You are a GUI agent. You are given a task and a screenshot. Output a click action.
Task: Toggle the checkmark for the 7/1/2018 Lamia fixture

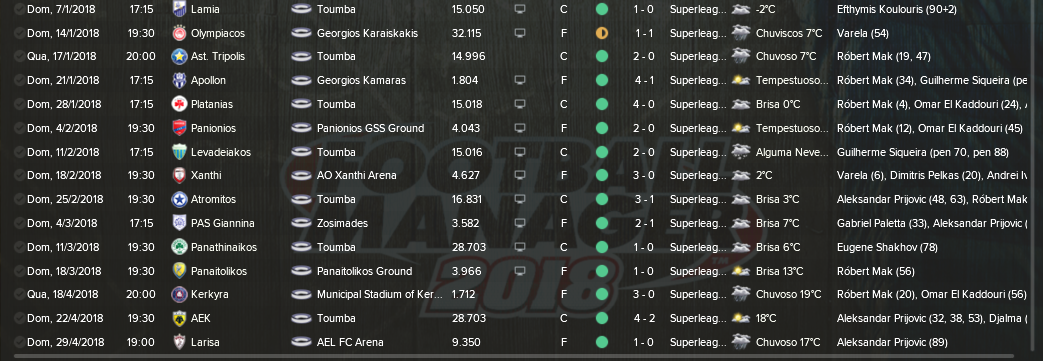19,9
